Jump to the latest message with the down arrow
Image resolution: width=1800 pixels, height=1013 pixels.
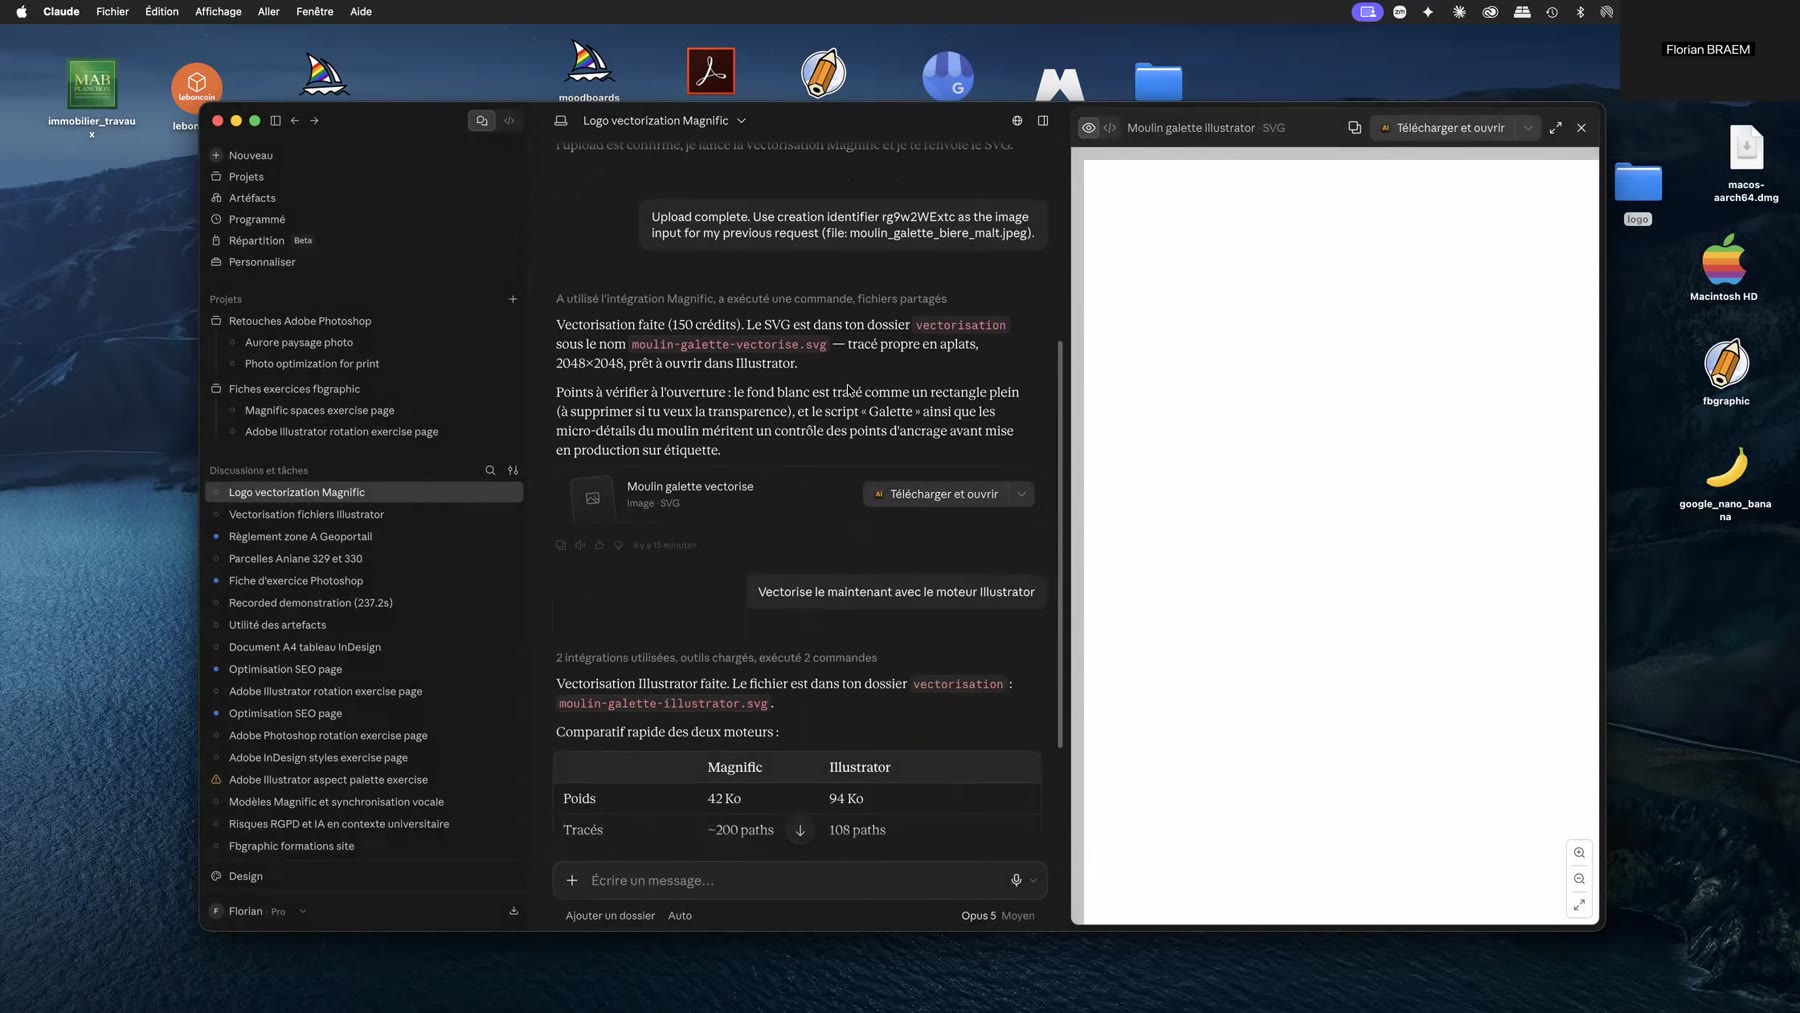click(x=800, y=830)
